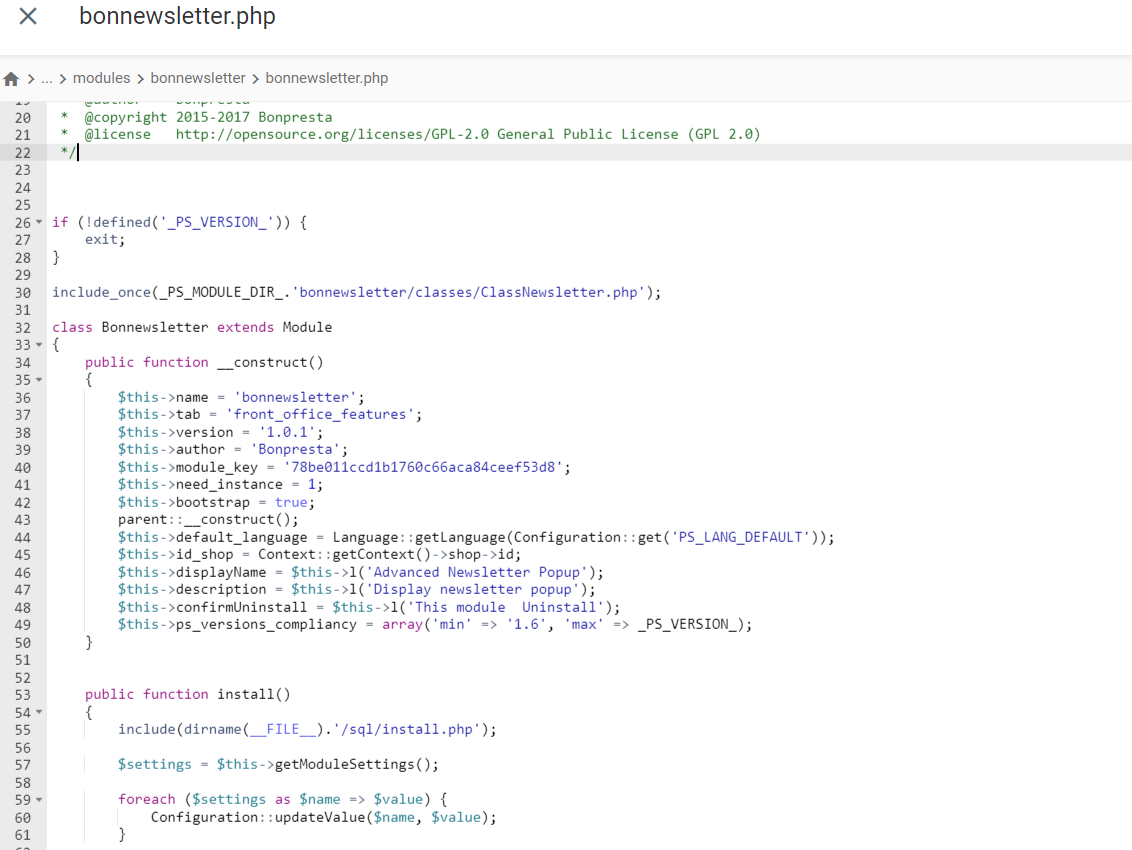Open the collapsed breadcrumb ellipsis
This screenshot has width=1132, height=850.
coord(47,79)
